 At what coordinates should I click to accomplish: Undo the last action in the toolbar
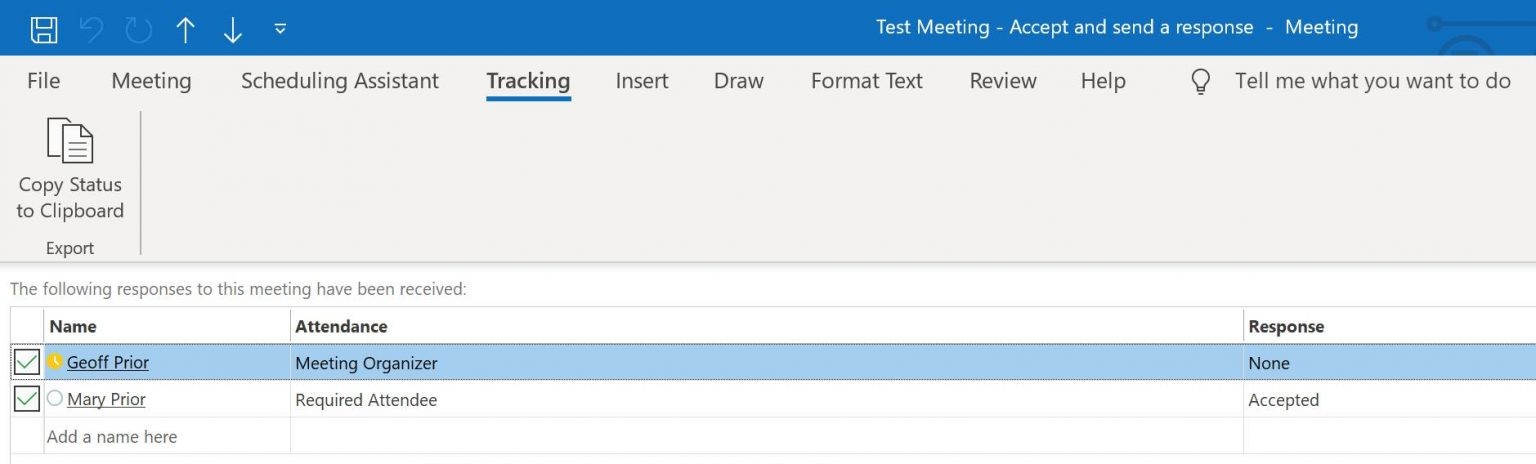click(x=91, y=29)
